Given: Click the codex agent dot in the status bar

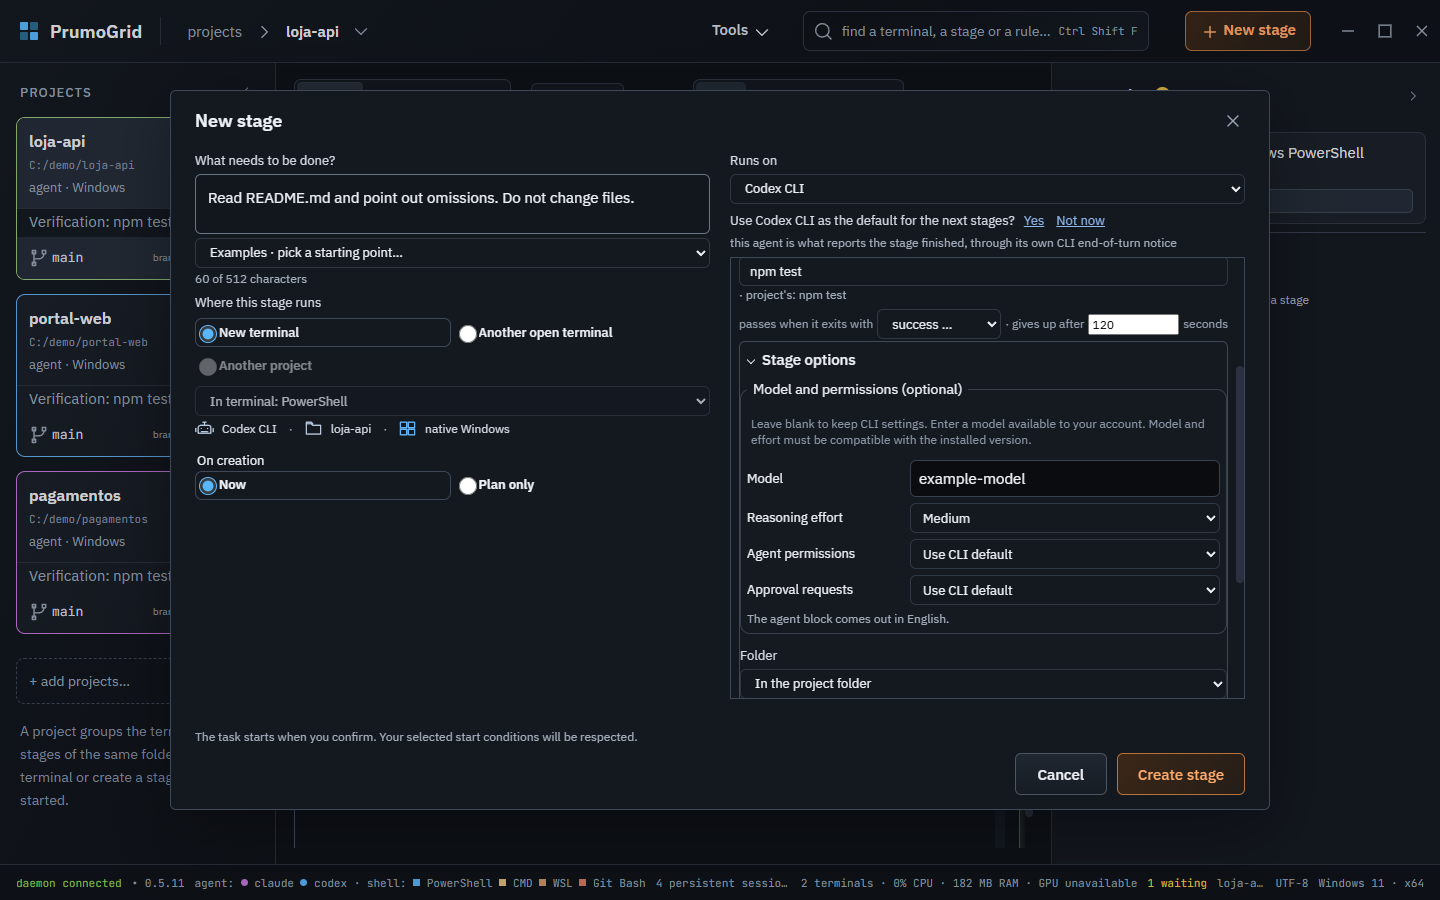Looking at the screenshot, I should coord(303,883).
